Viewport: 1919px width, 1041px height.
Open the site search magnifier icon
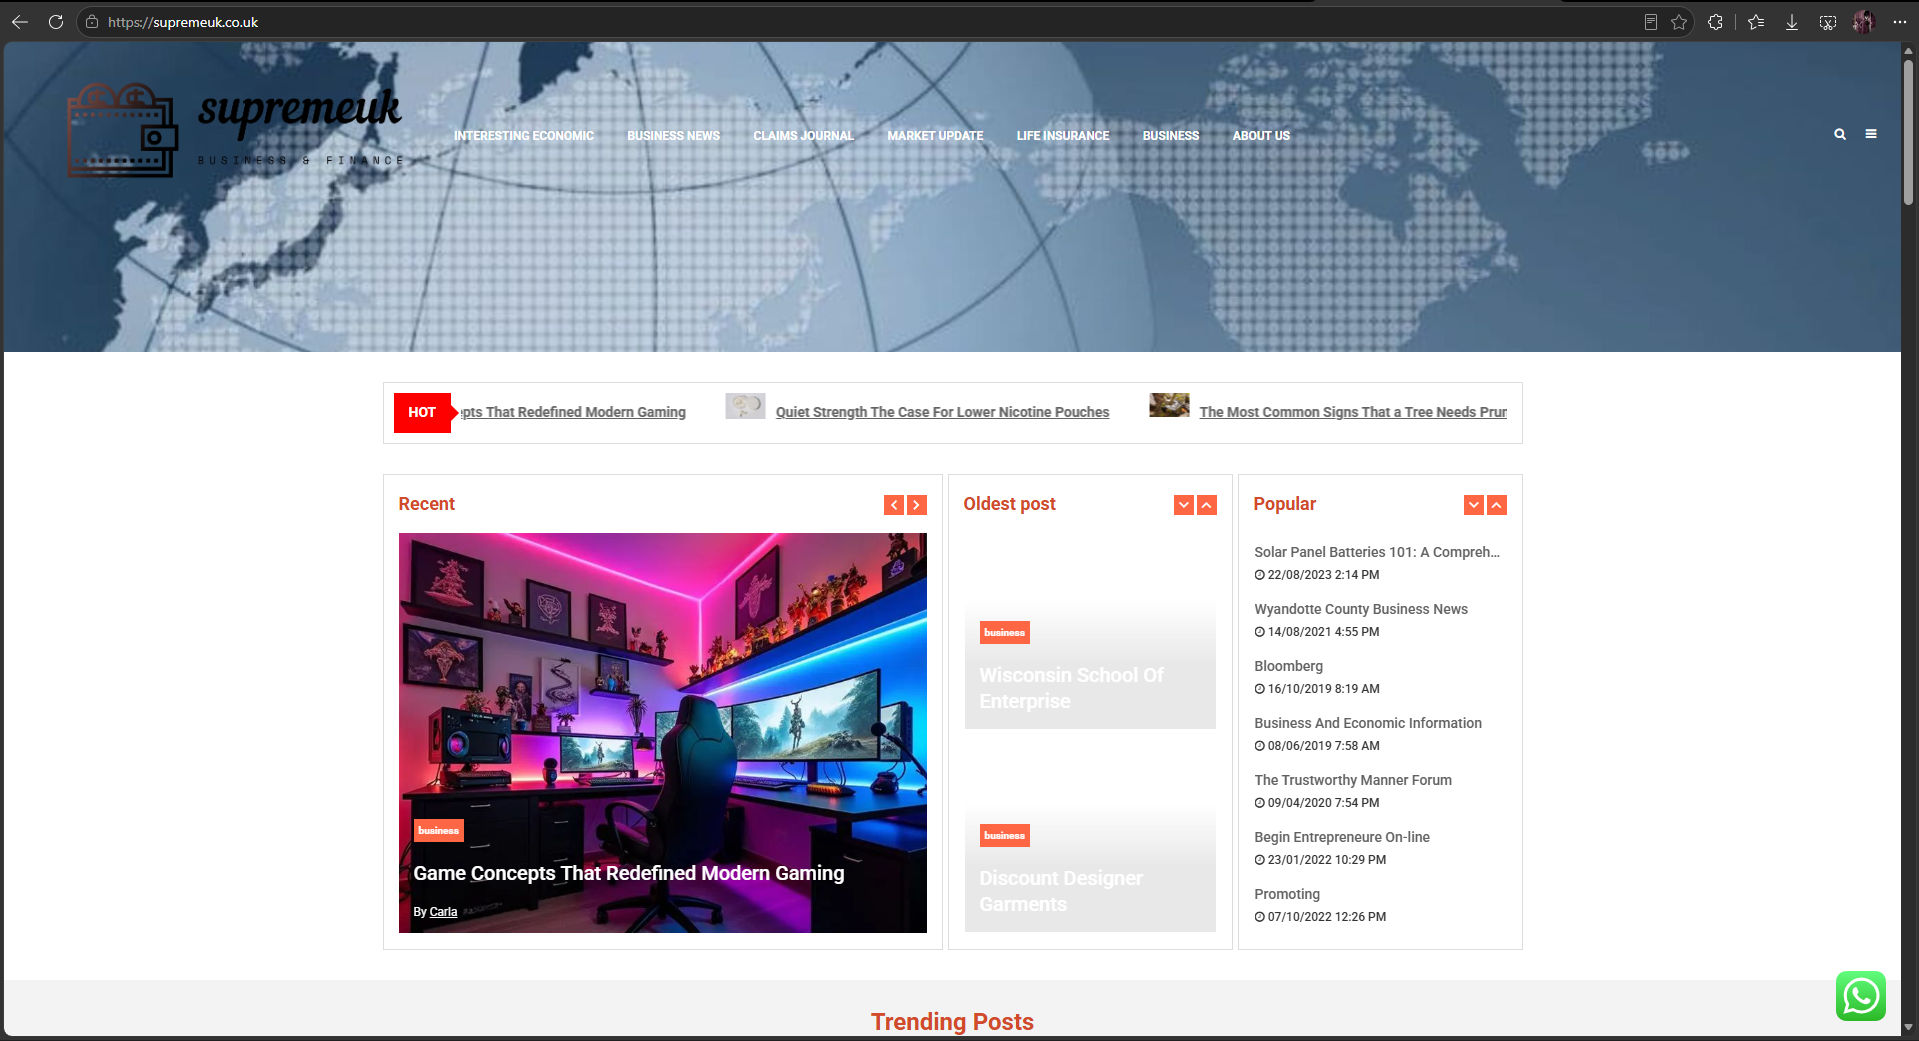(1840, 134)
